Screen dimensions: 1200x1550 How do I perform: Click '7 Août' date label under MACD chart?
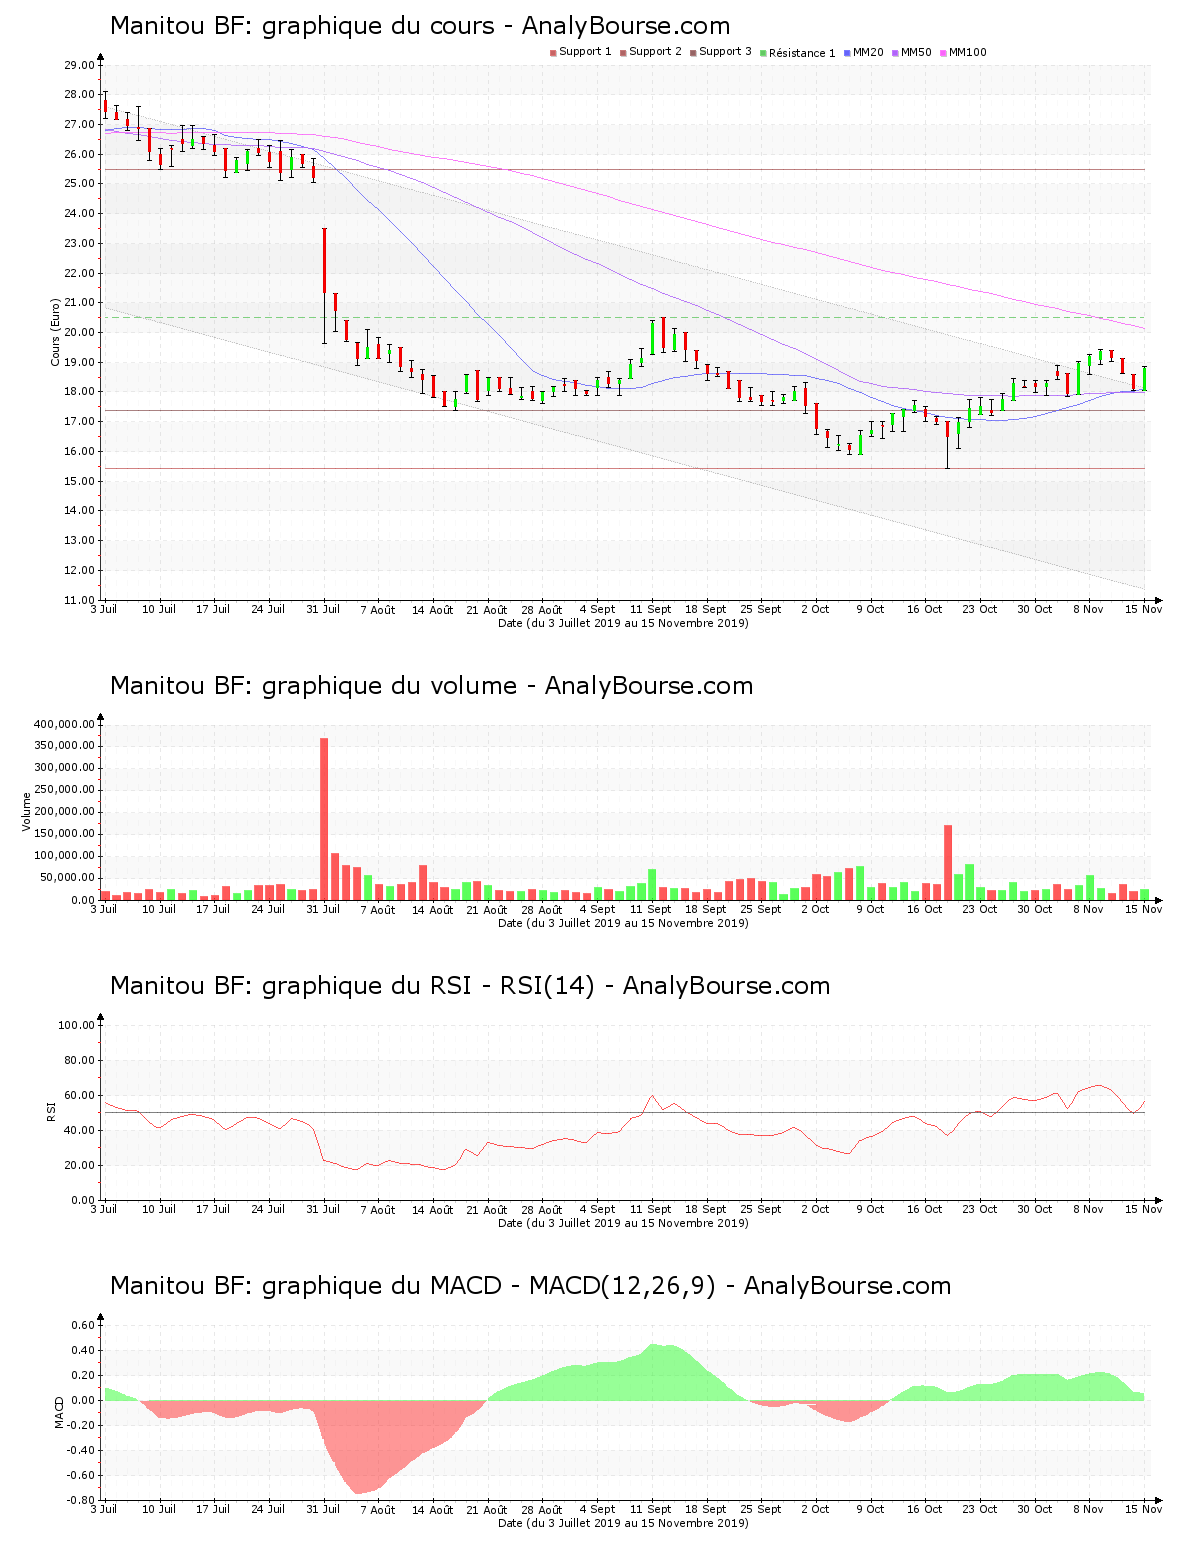point(378,1509)
